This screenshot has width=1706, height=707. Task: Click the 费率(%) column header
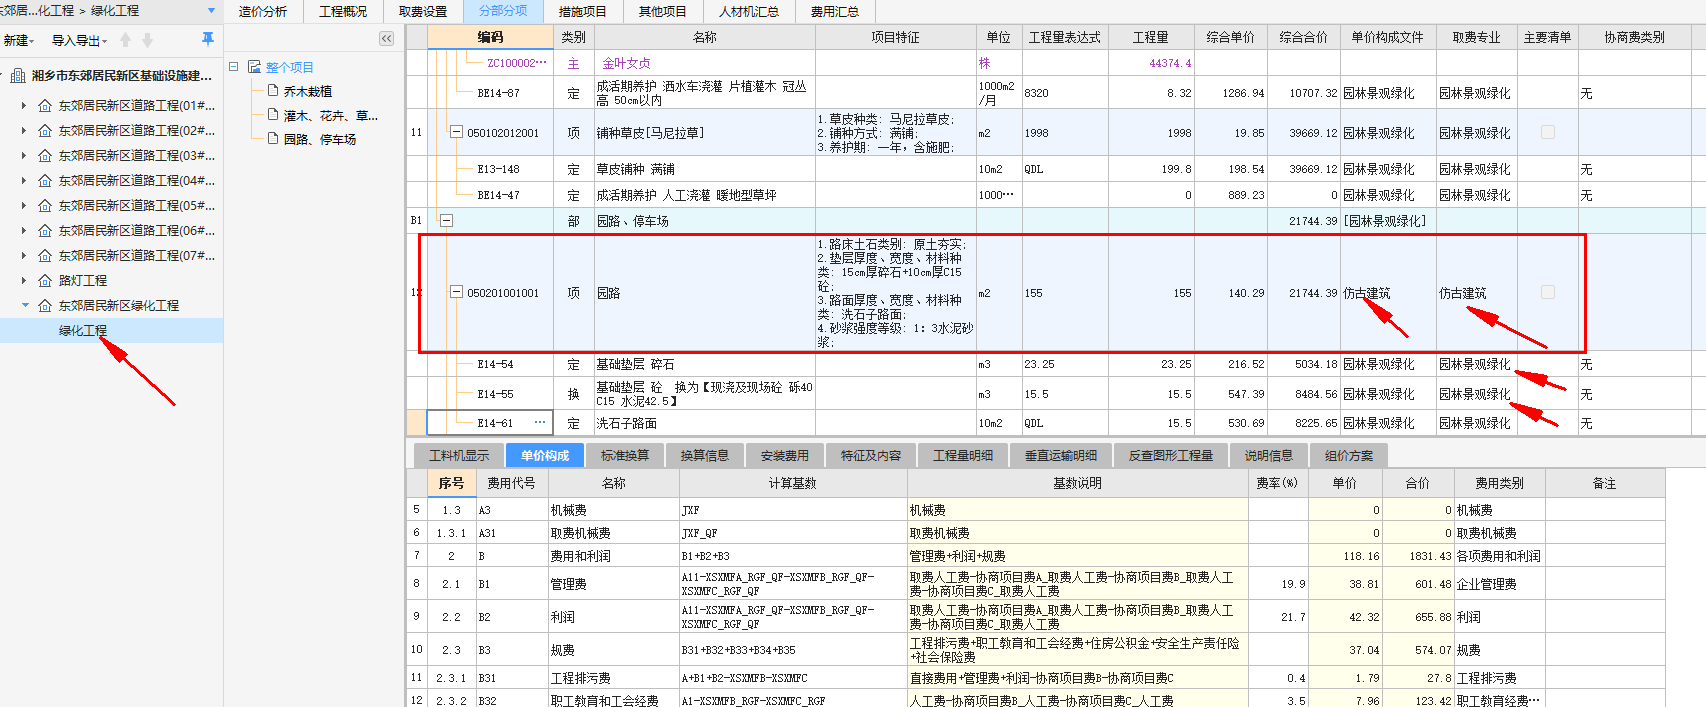(x=1278, y=483)
